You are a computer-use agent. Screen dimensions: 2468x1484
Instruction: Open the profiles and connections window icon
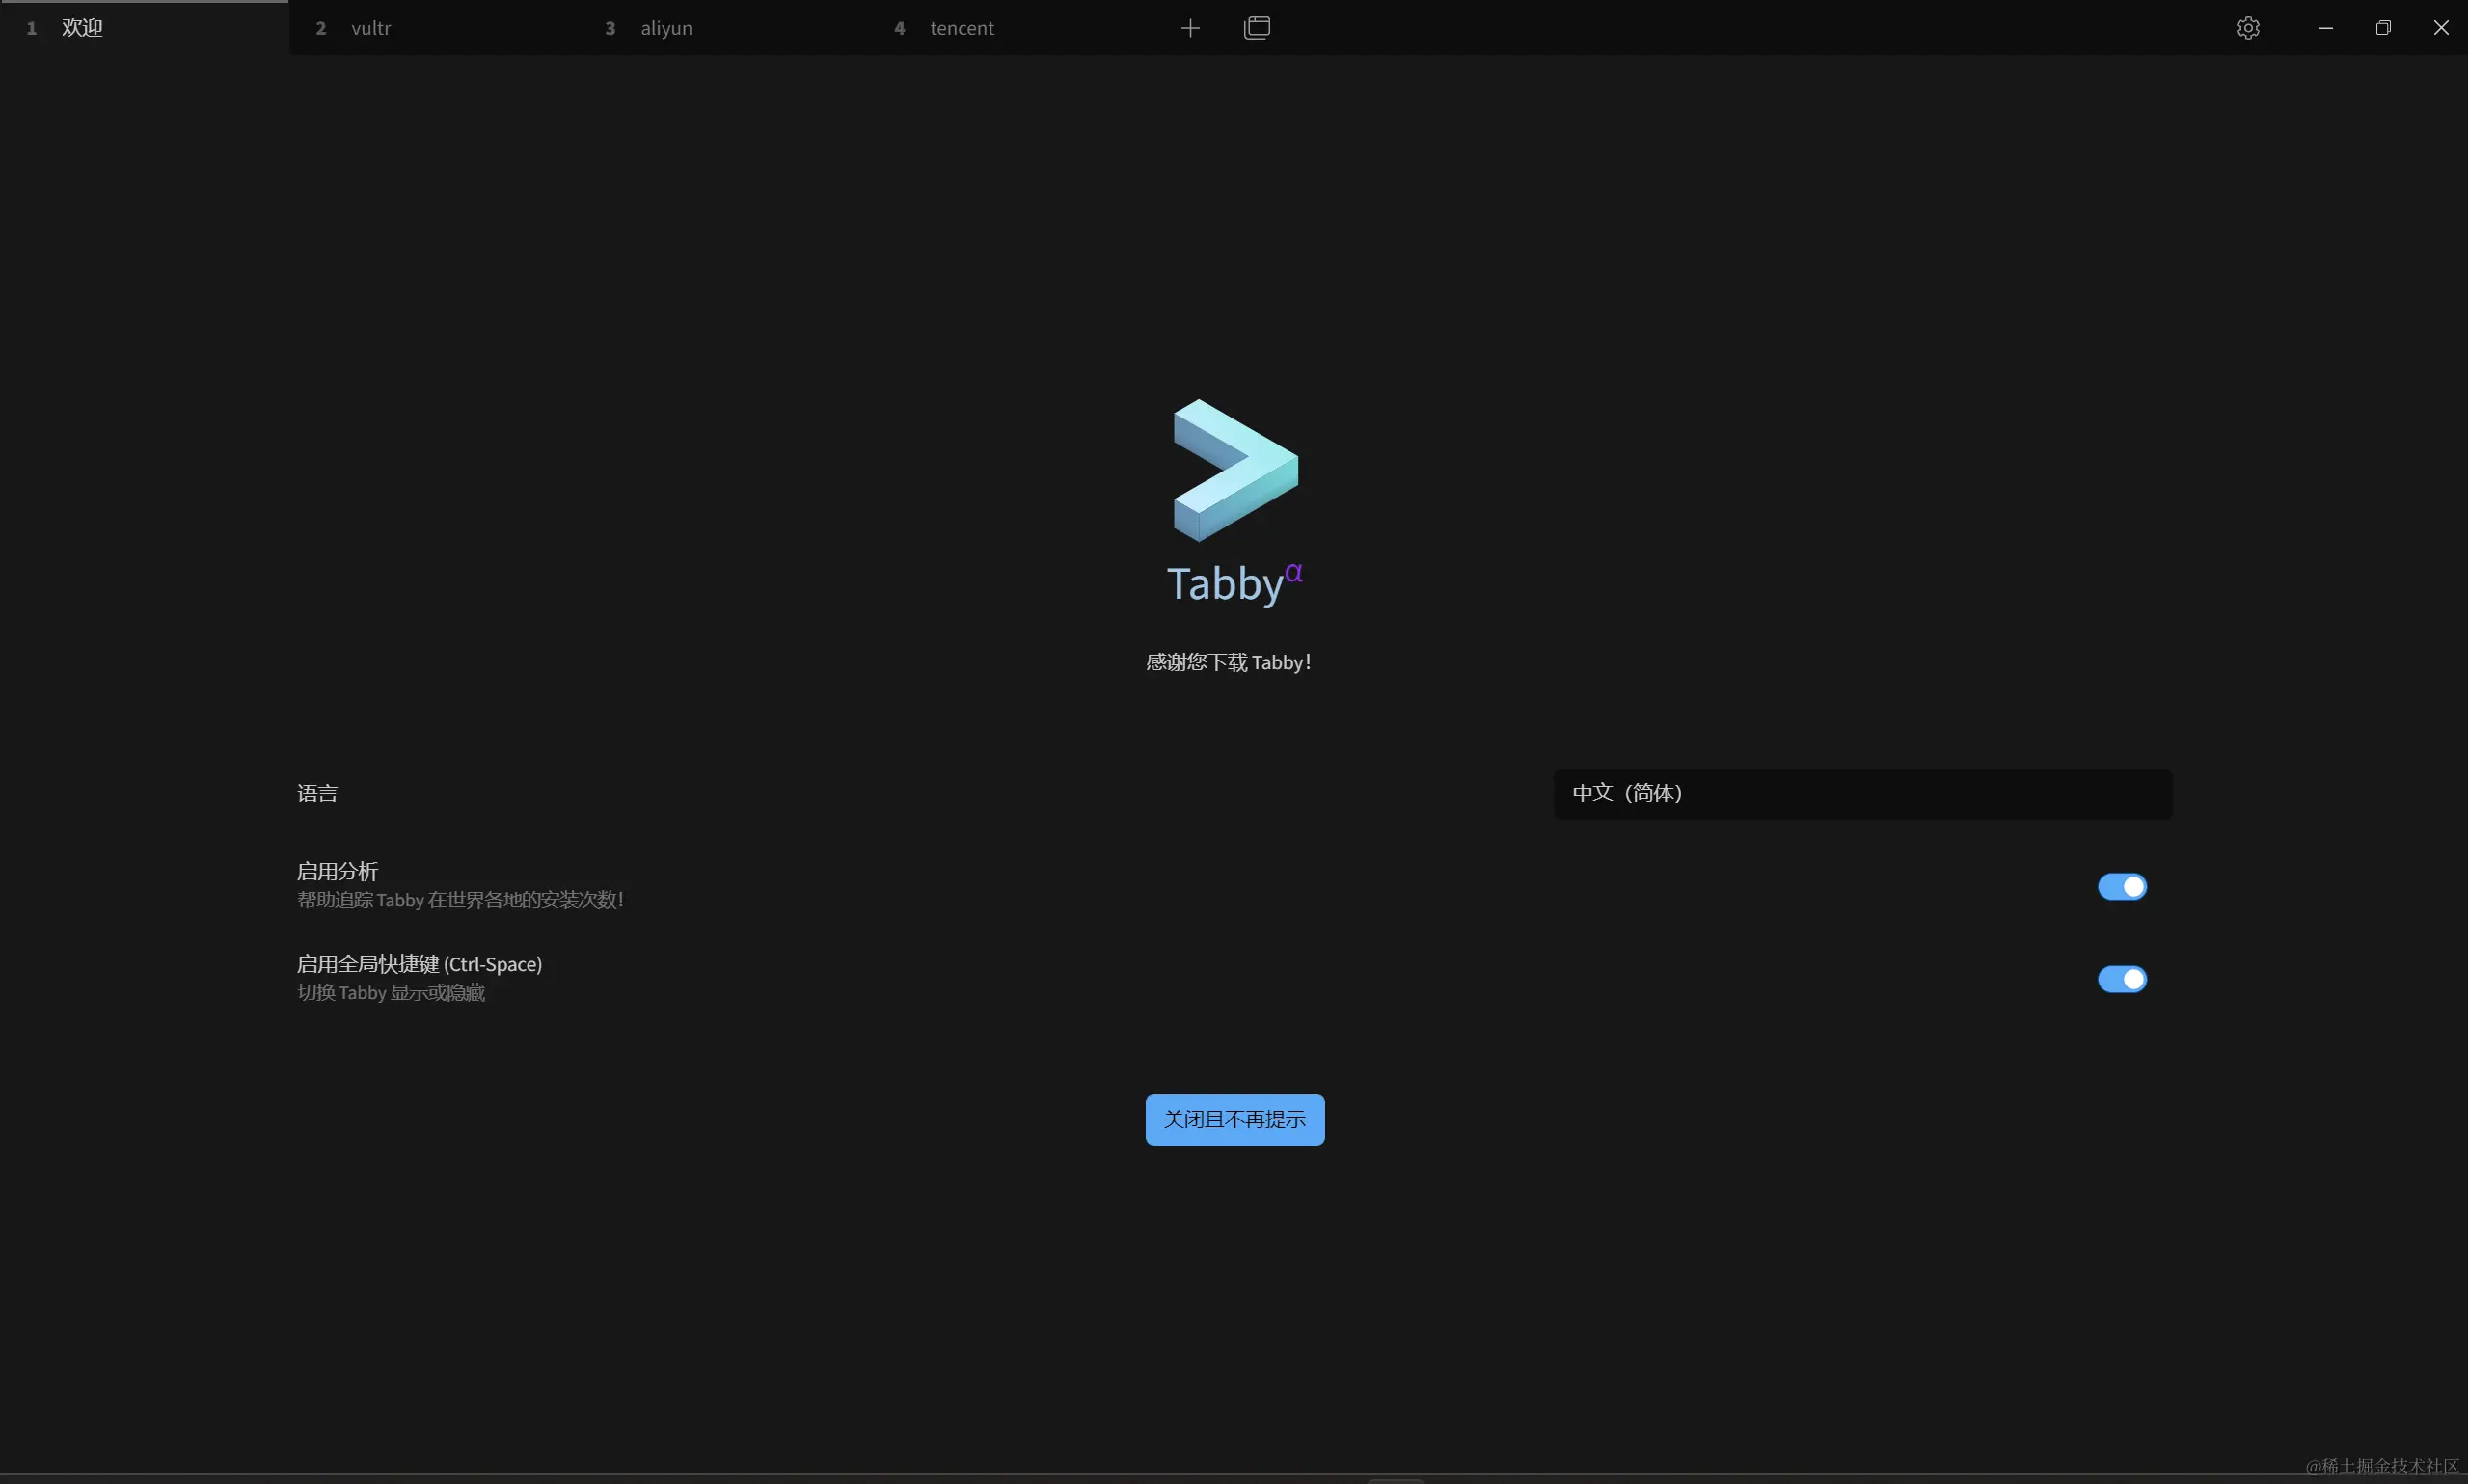(1257, 28)
